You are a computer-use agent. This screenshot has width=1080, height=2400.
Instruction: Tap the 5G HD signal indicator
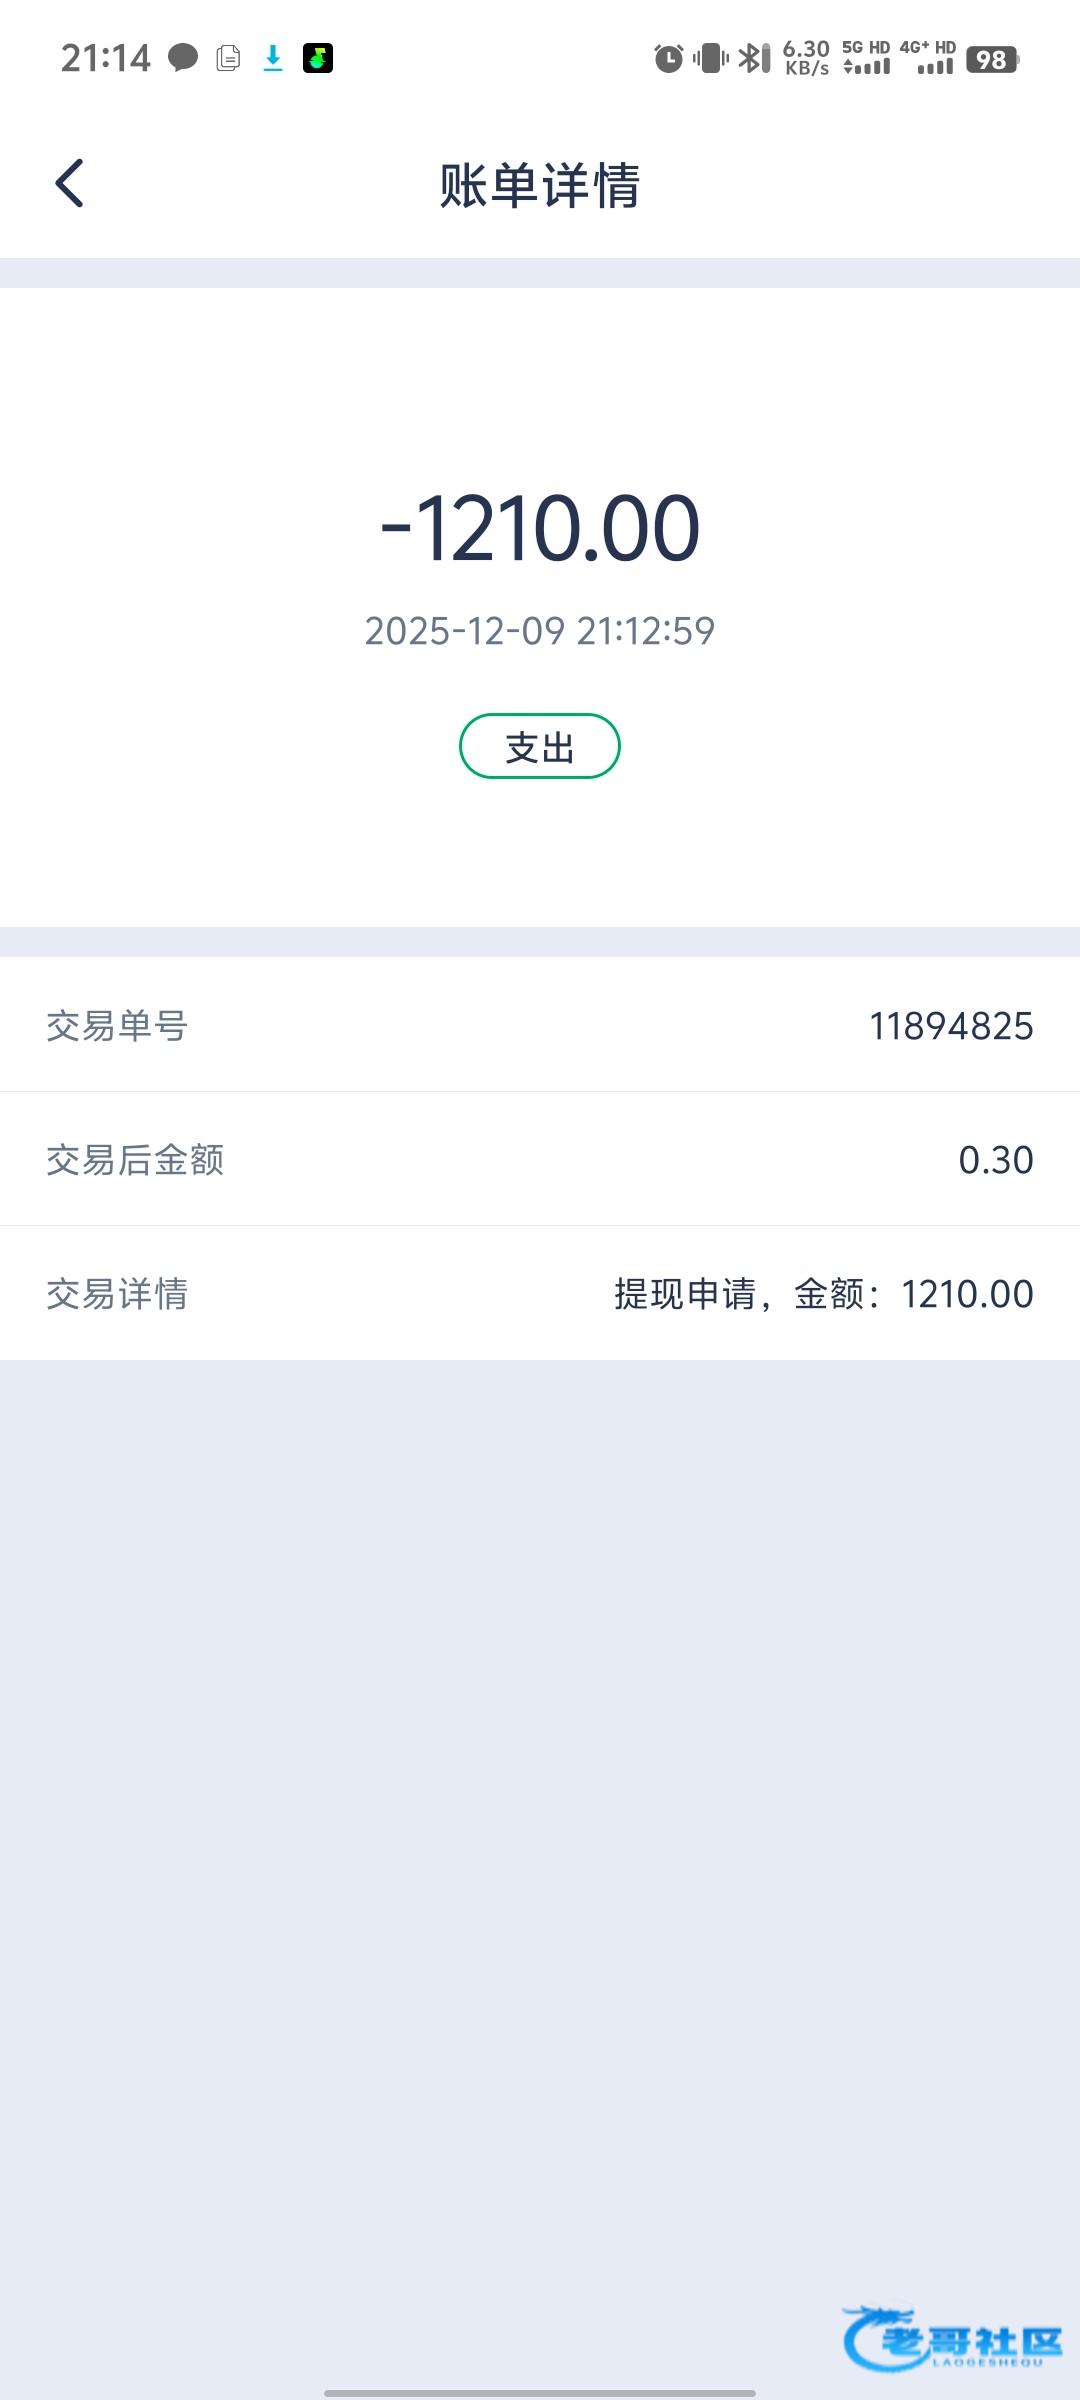[x=866, y=58]
